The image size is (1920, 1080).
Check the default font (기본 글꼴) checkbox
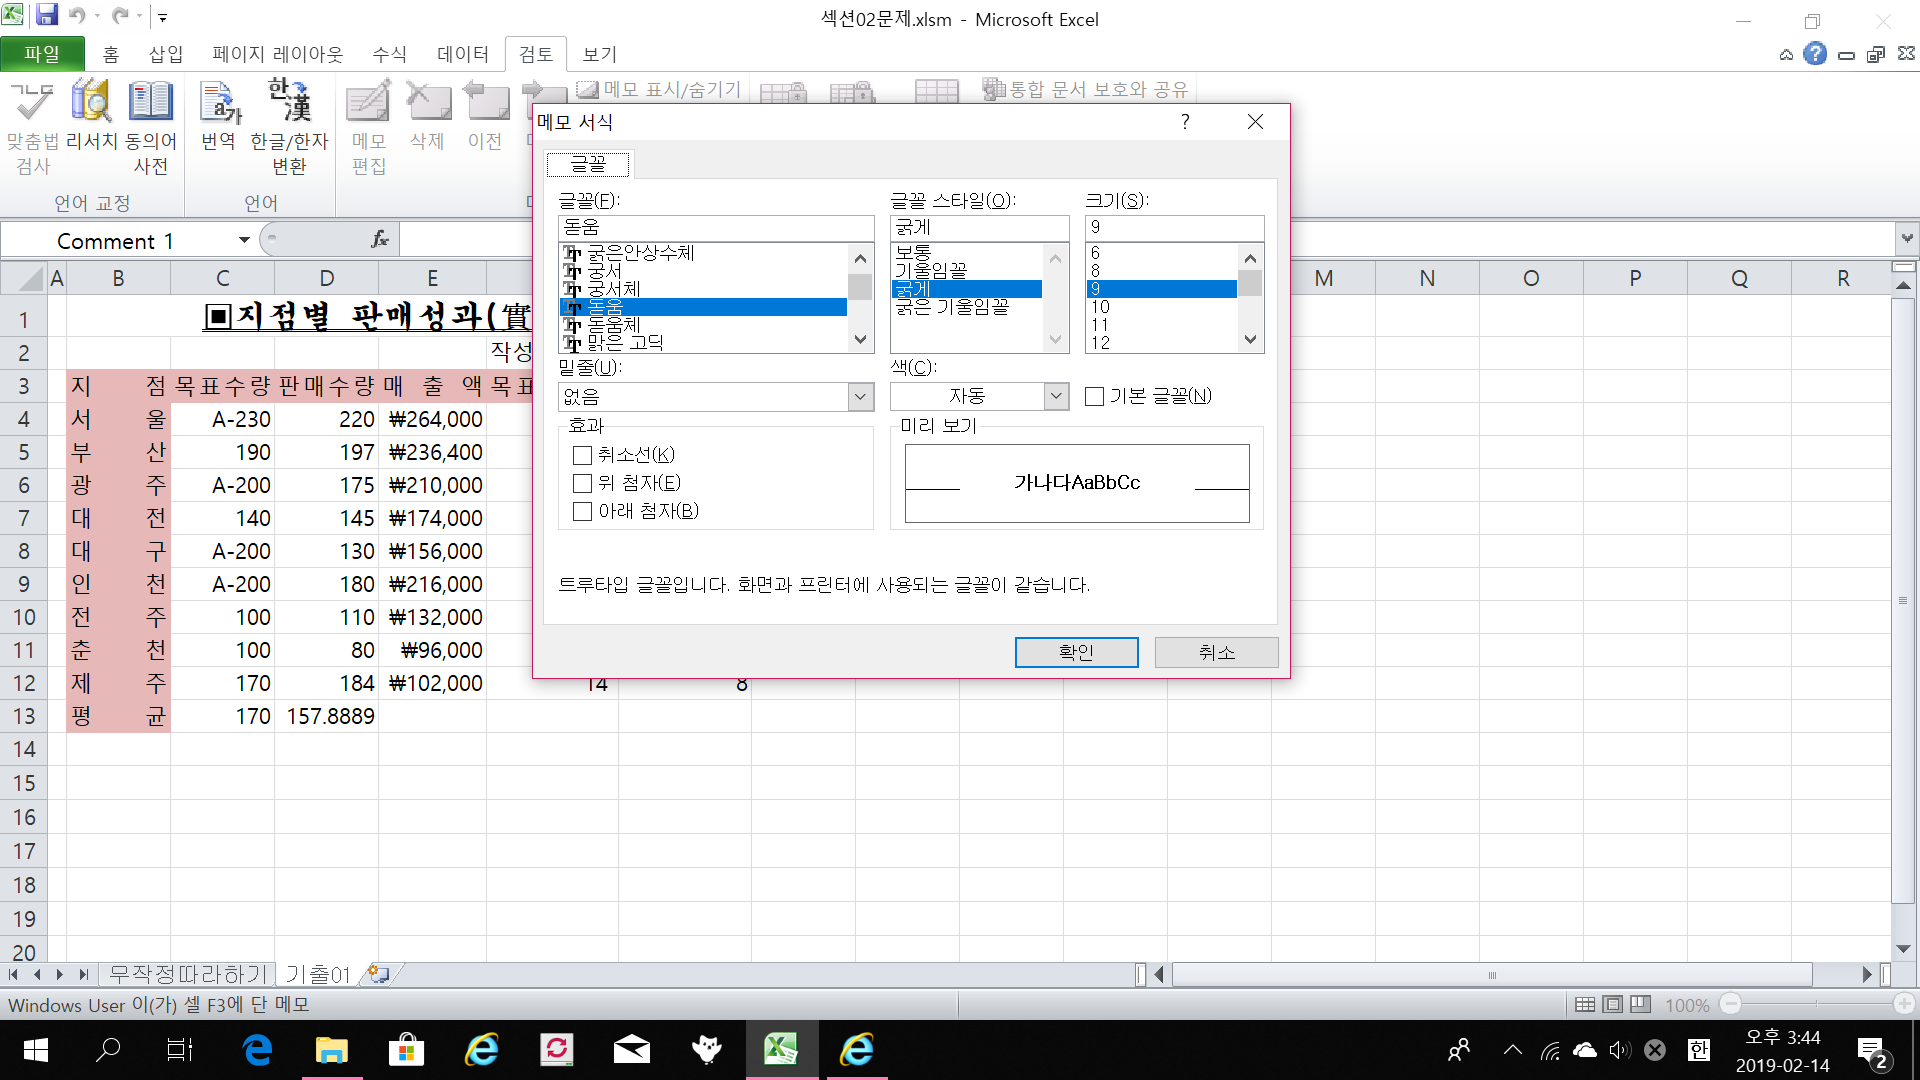click(1095, 397)
